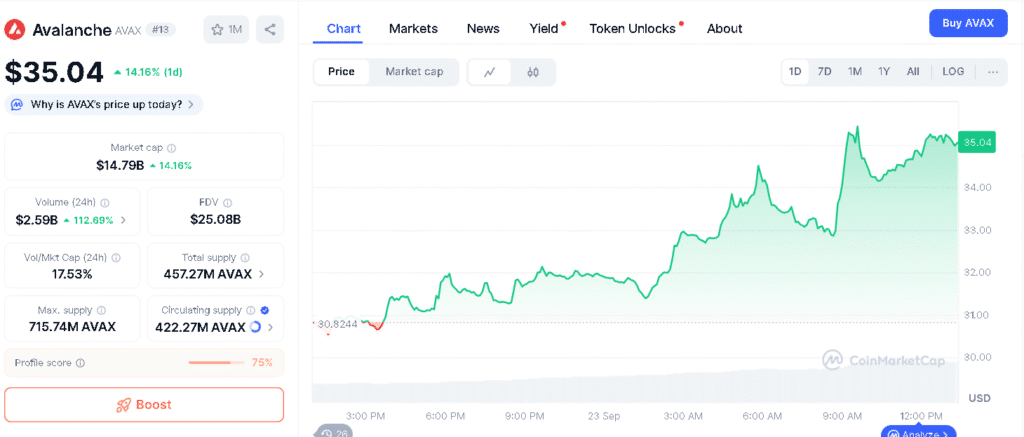1024x437 pixels.
Task: Select the All time range
Action: [x=913, y=72]
